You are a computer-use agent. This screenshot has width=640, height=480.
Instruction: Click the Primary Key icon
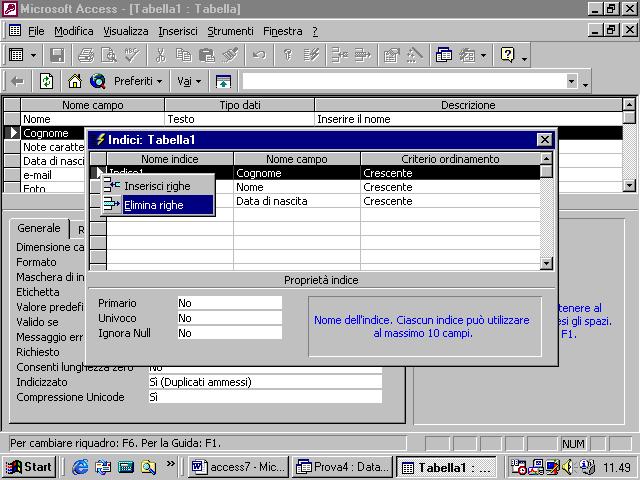[x=288, y=55]
